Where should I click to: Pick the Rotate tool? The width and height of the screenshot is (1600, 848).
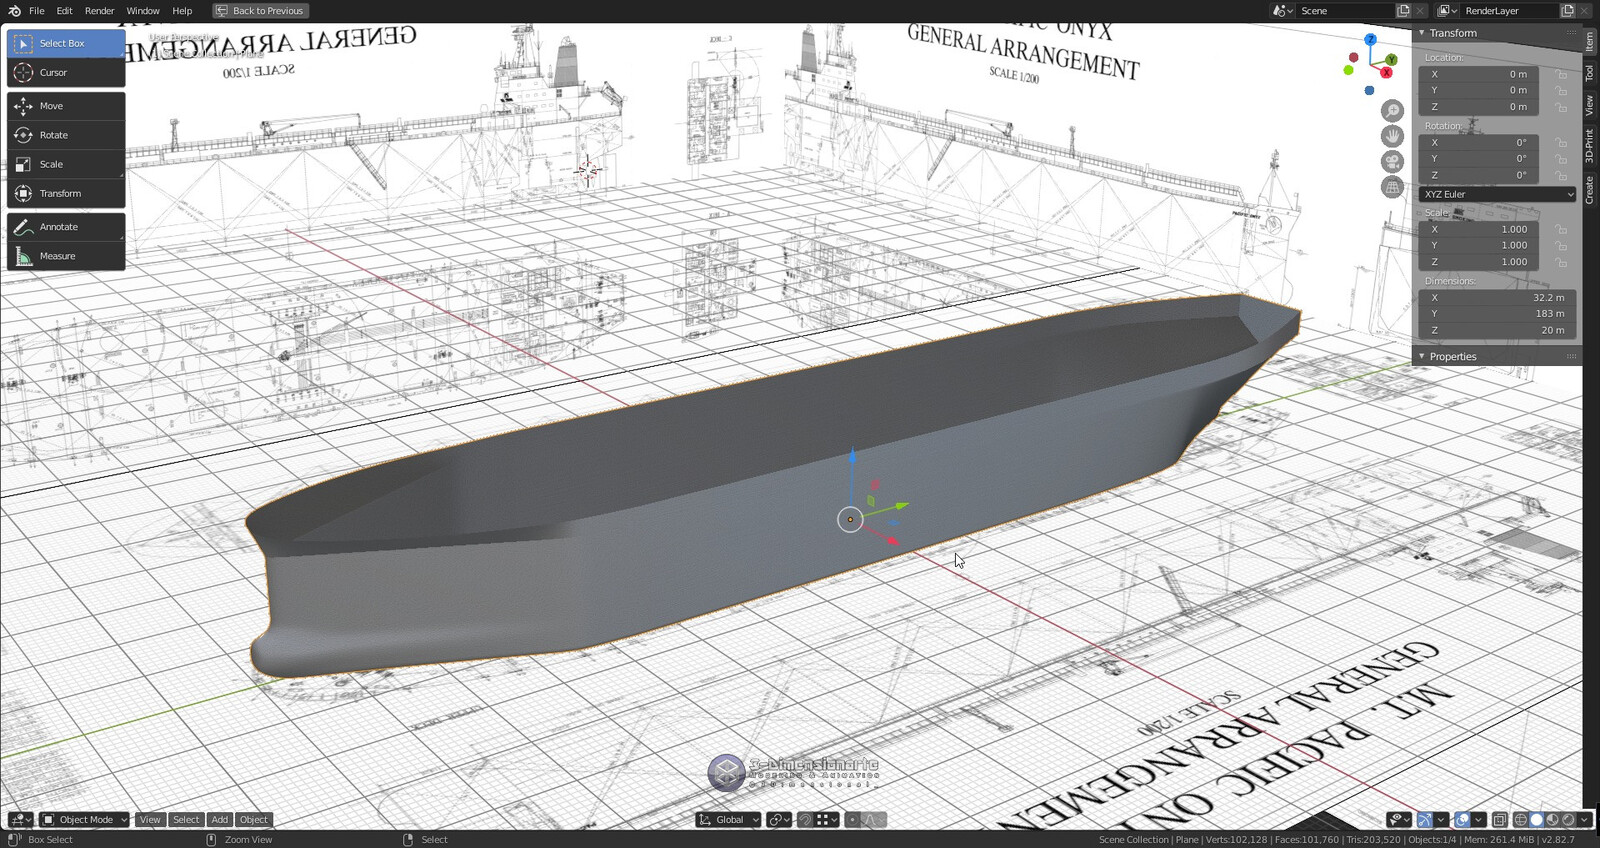pyautogui.click(x=66, y=135)
